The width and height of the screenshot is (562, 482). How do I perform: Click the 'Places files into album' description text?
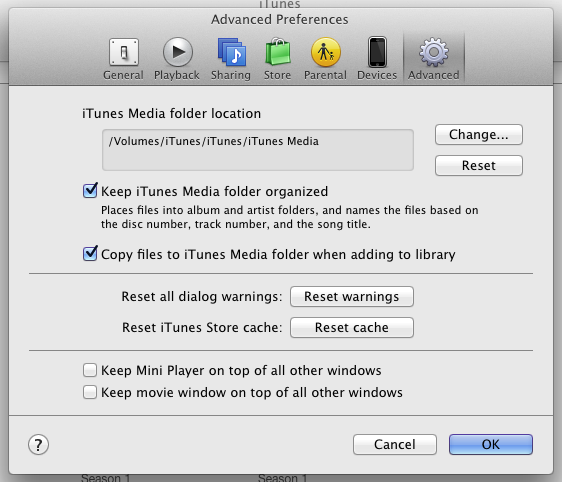click(290, 217)
